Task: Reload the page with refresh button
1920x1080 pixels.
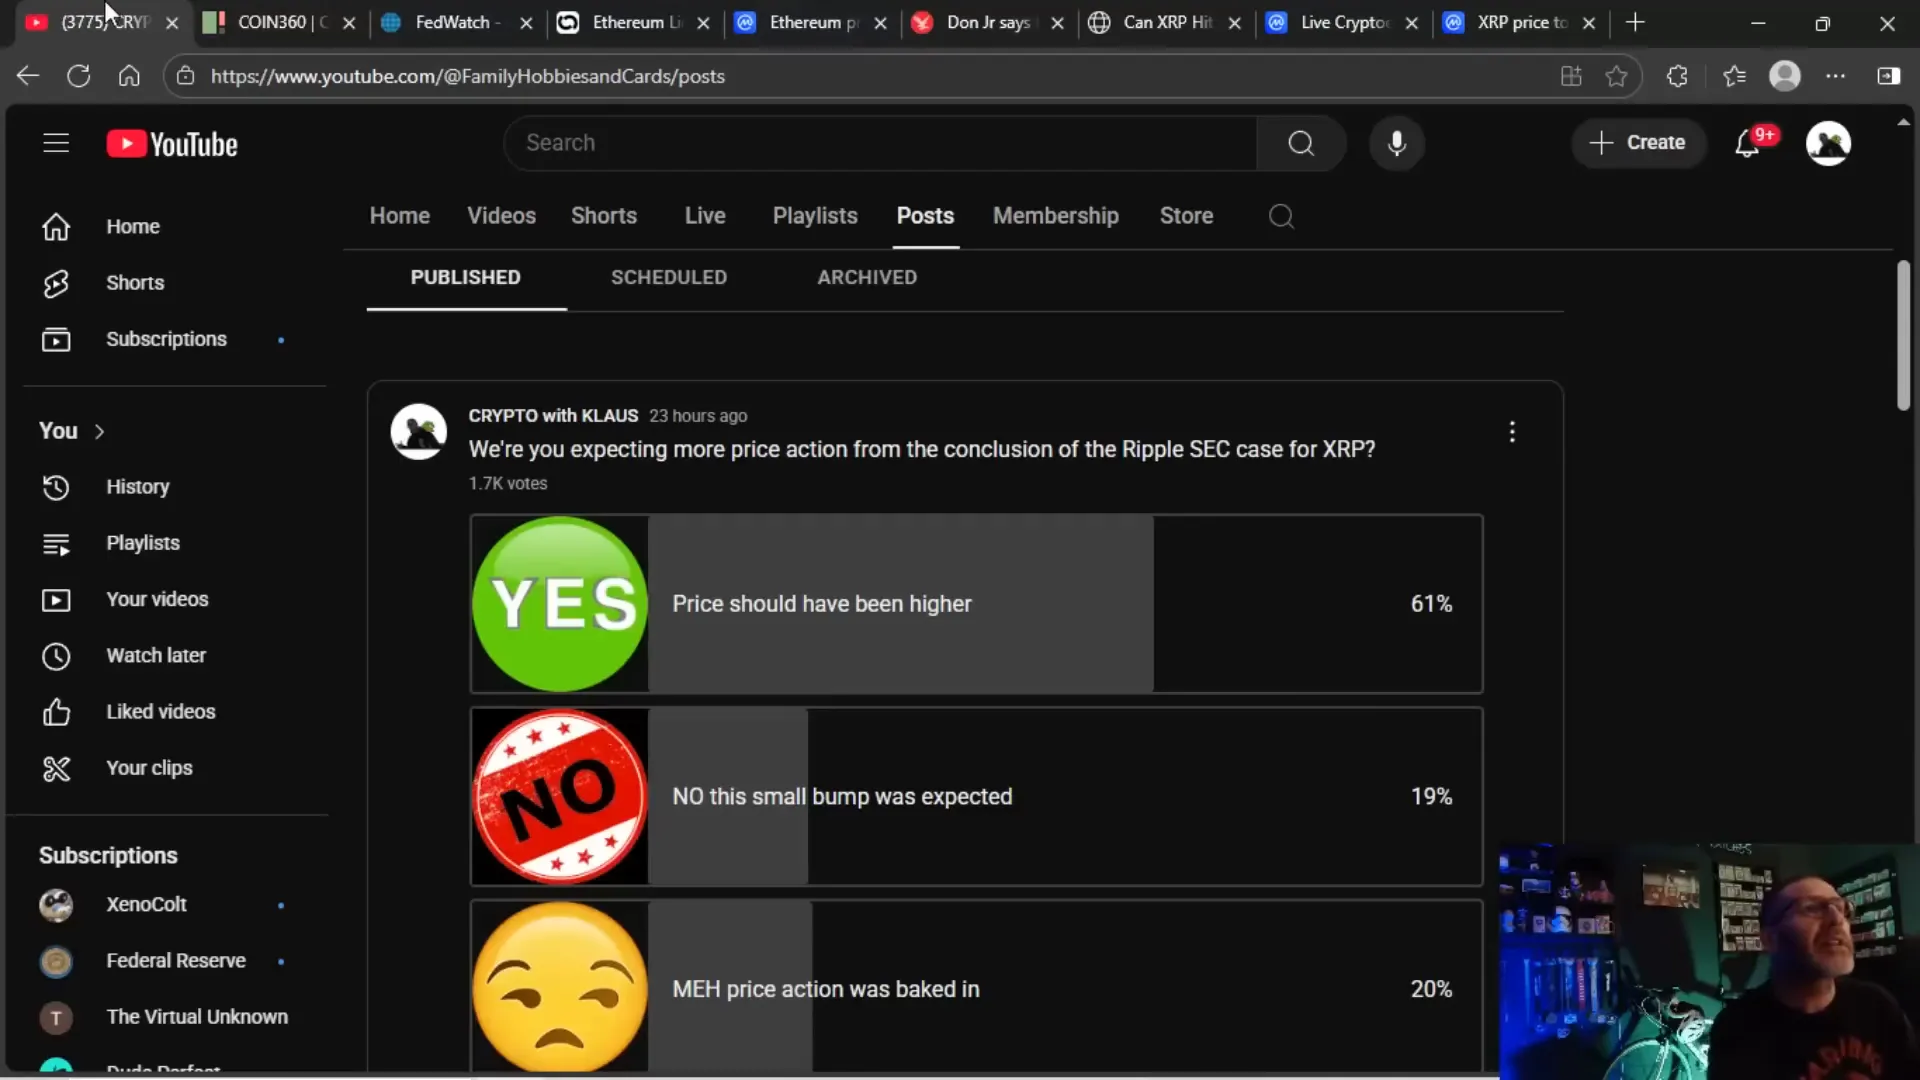Action: pos(78,76)
